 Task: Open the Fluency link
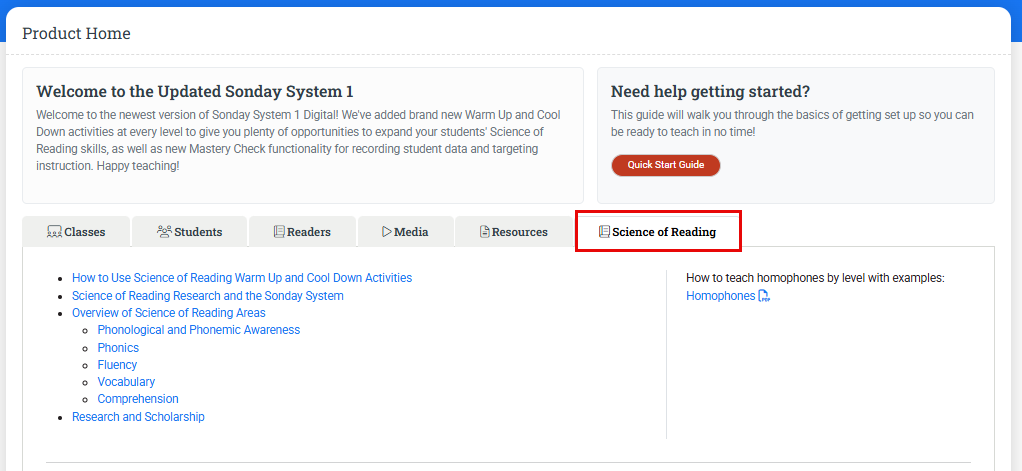tap(117, 365)
